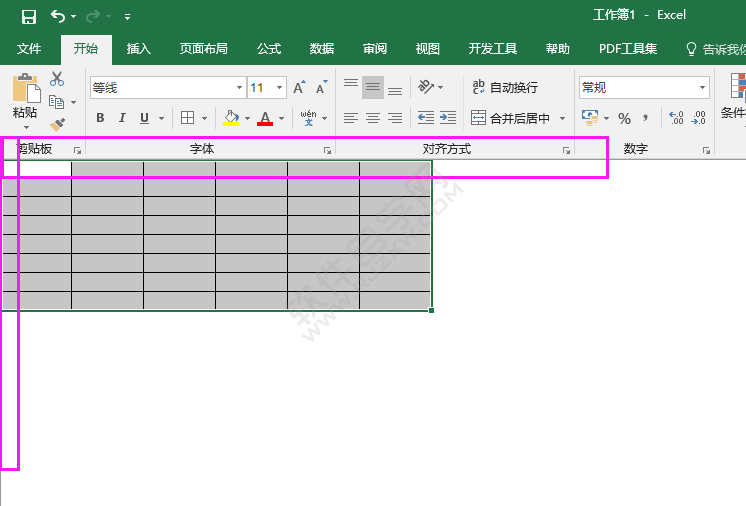Increase decimal places
The height and width of the screenshot is (506, 746).
tap(676, 117)
